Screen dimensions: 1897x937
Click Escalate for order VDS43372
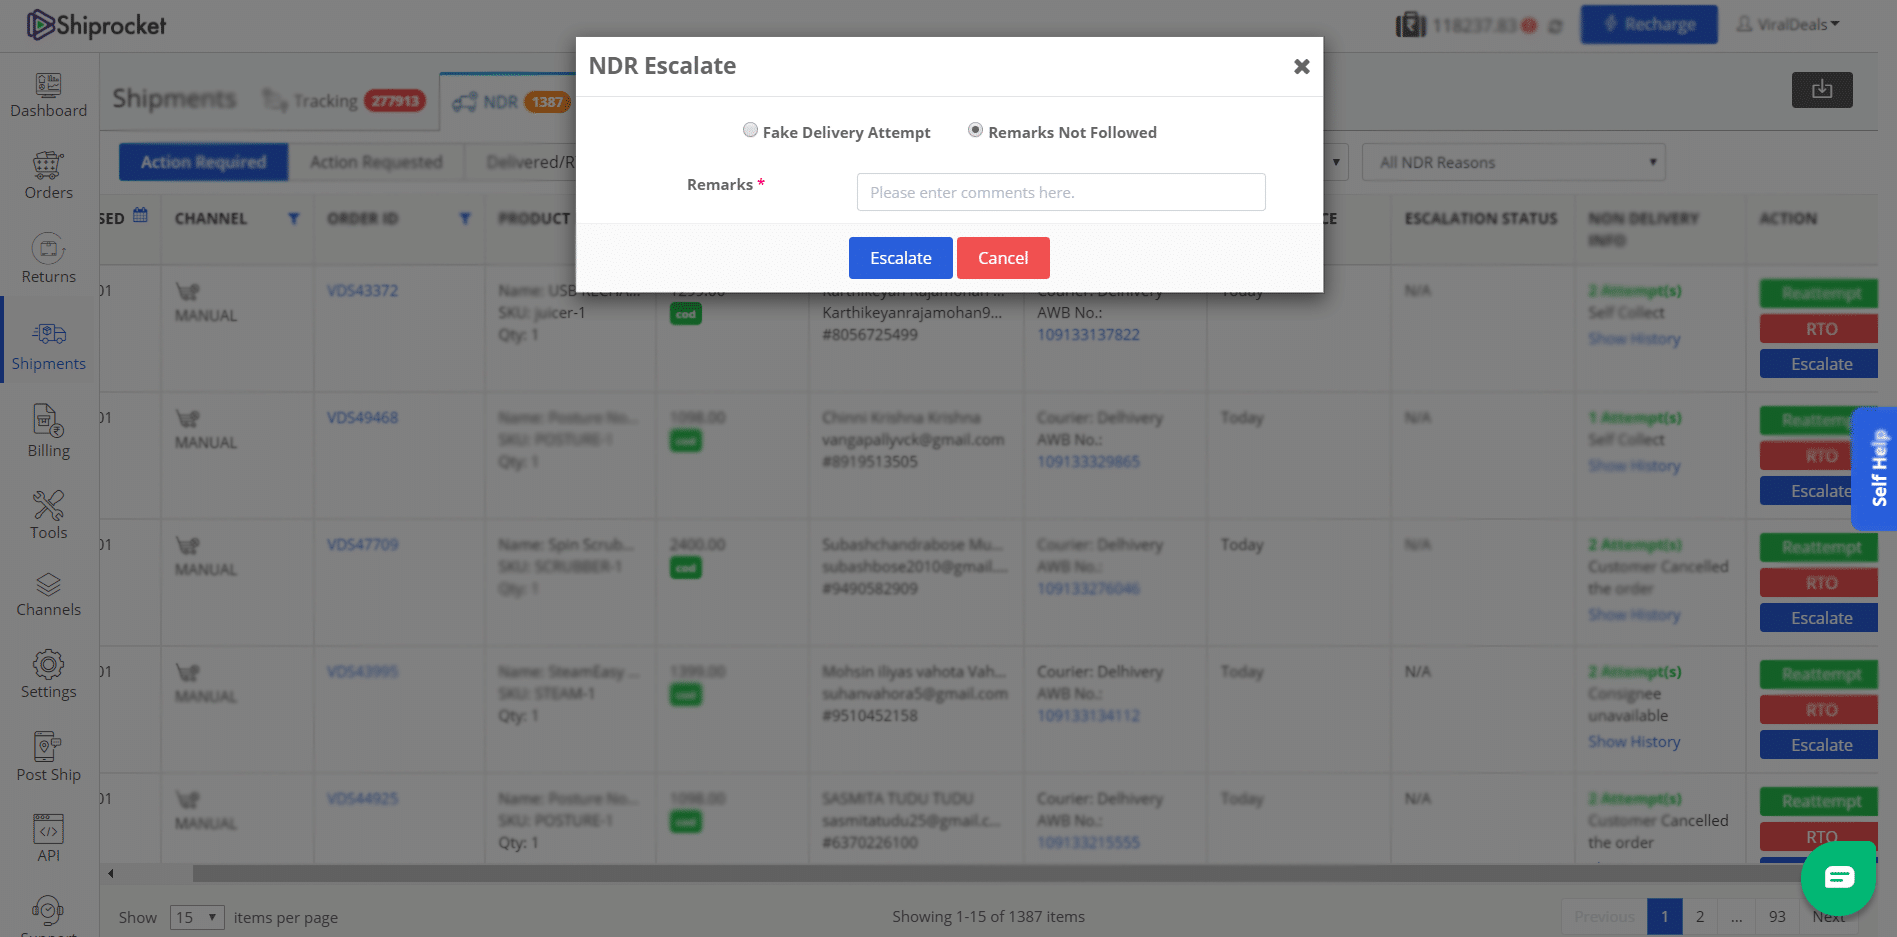1819,364
